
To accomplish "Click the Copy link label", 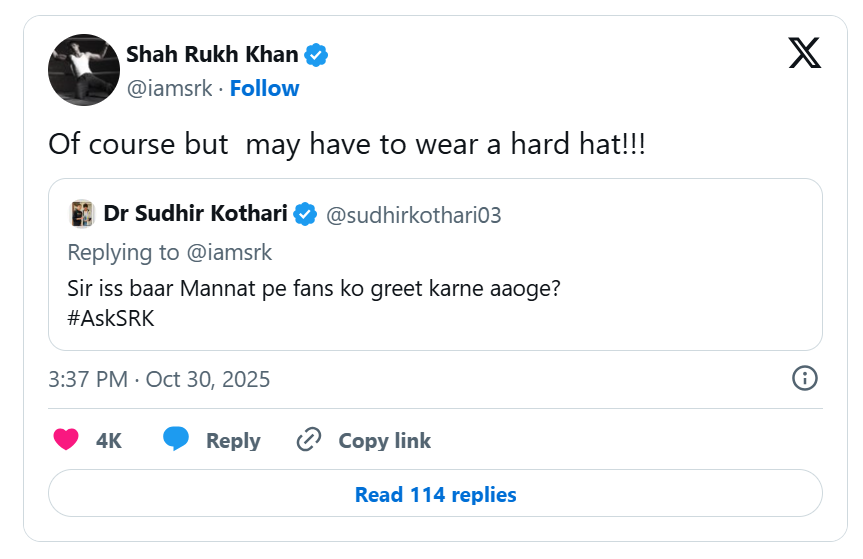I will (384, 440).
